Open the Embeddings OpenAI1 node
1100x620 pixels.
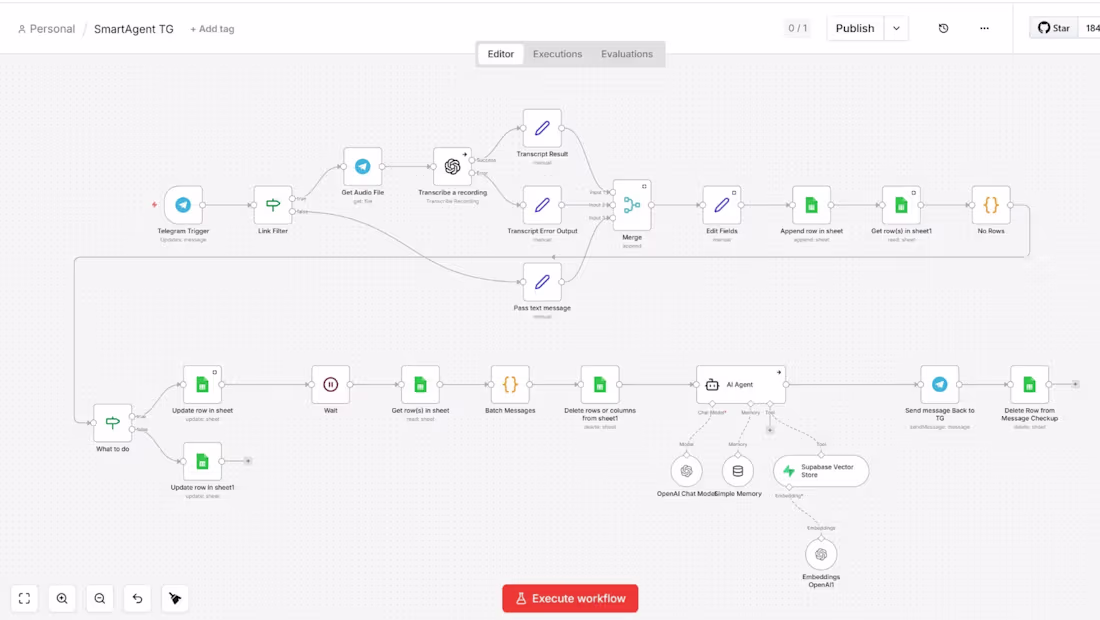(821, 555)
